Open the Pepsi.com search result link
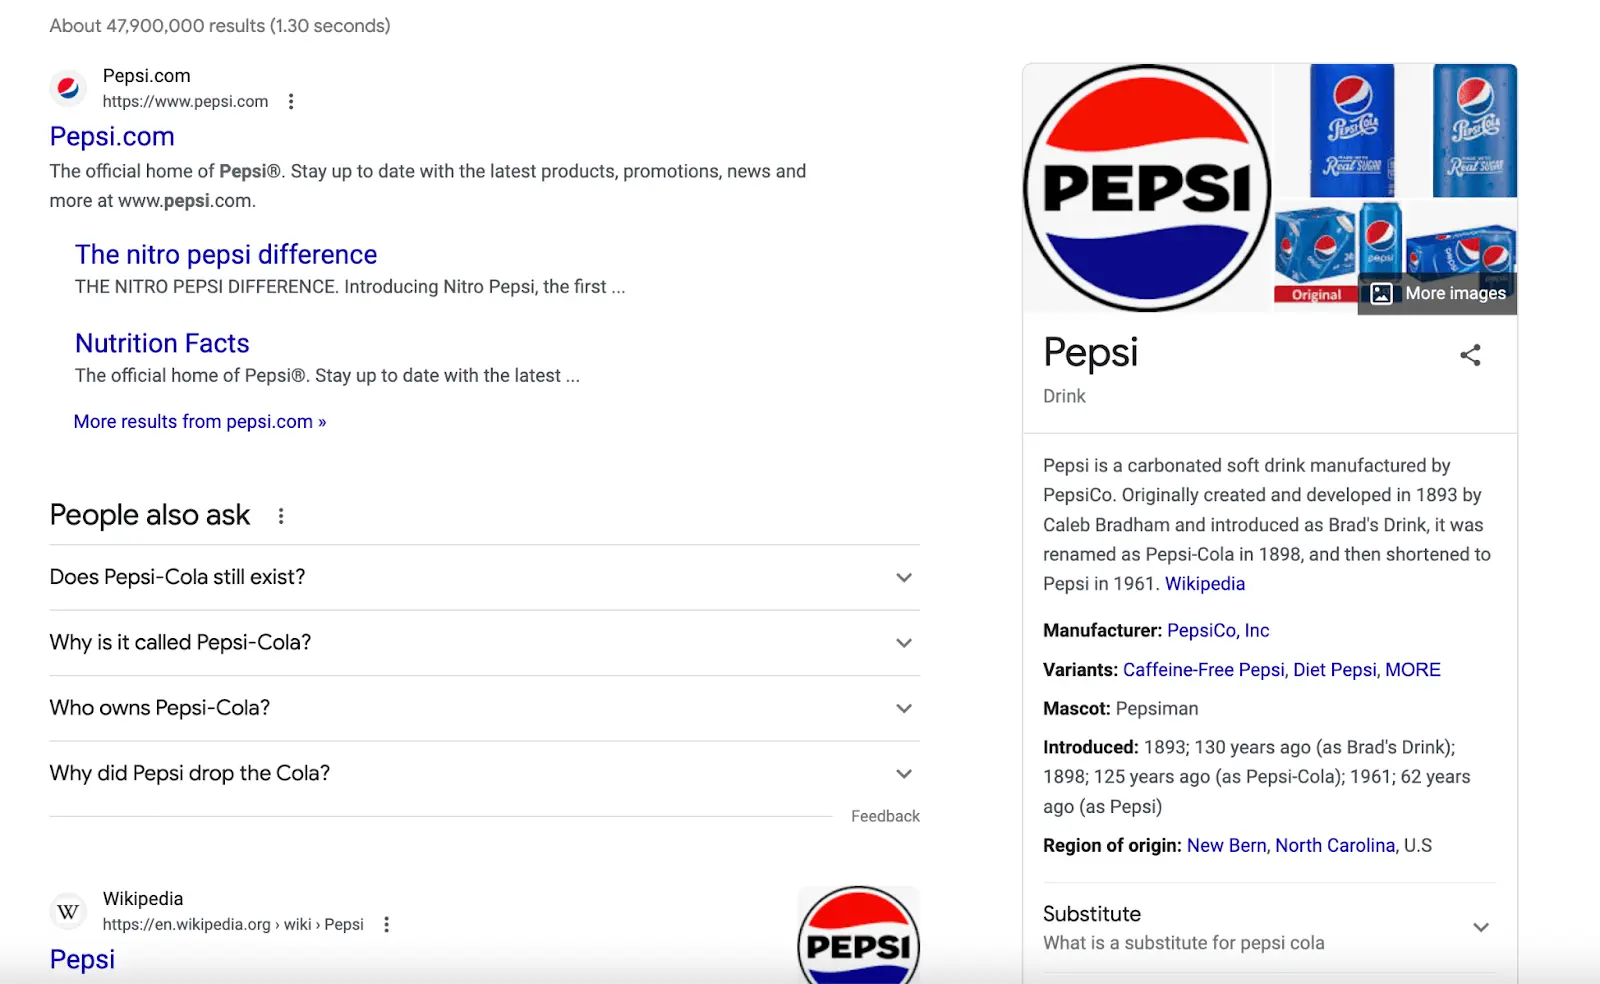 coord(111,136)
